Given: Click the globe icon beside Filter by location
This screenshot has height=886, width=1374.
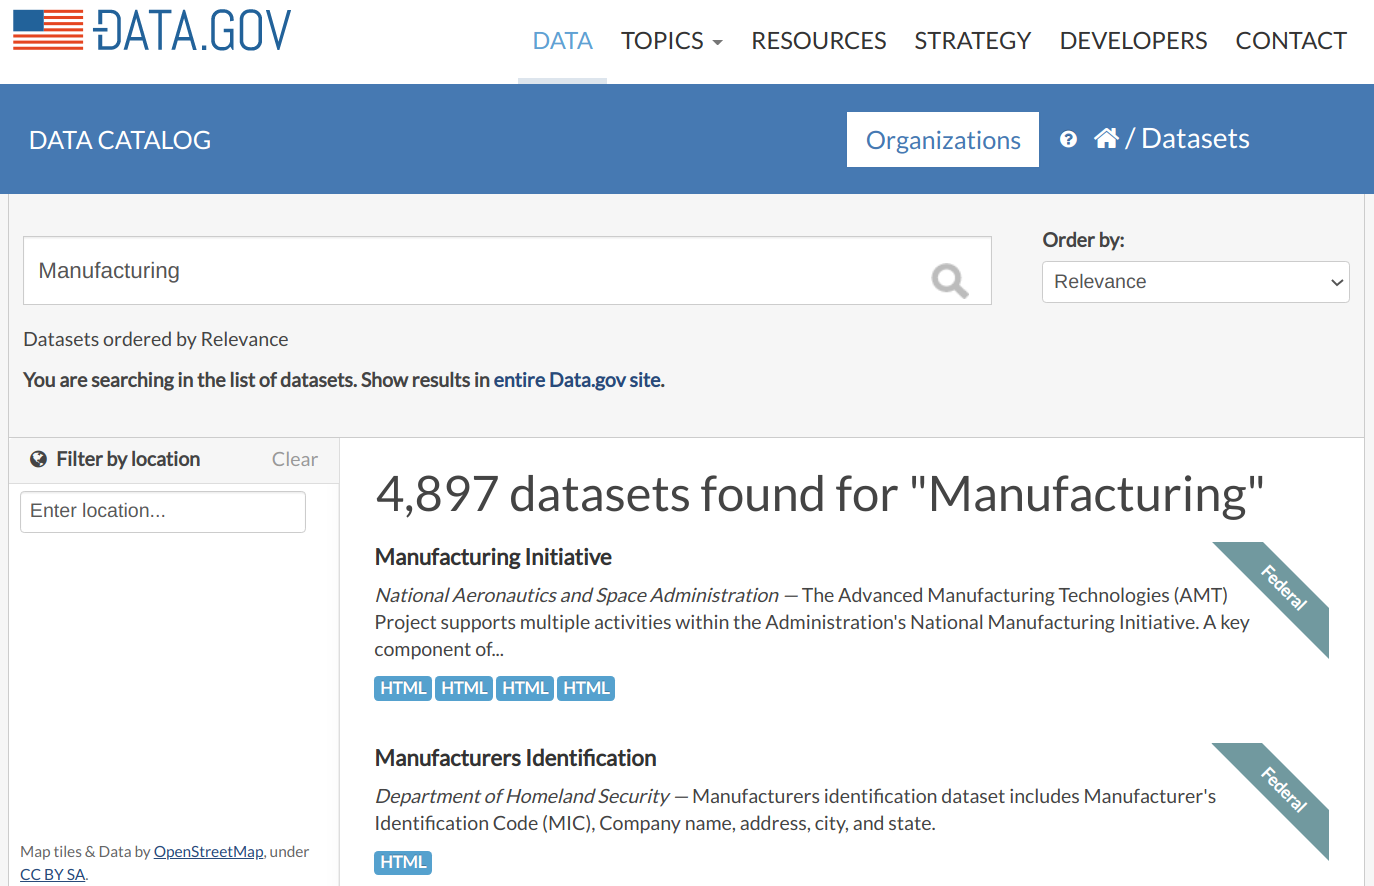Looking at the screenshot, I should pos(38,459).
